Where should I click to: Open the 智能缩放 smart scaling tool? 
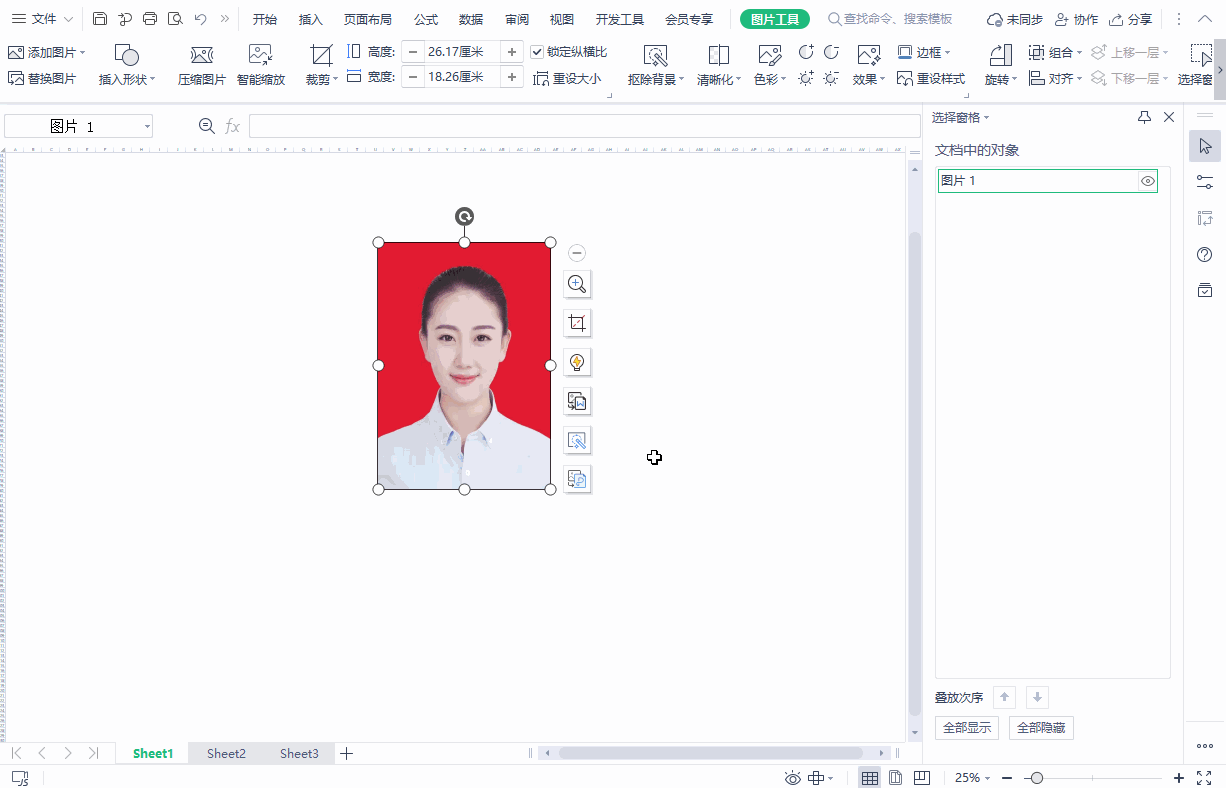260,65
